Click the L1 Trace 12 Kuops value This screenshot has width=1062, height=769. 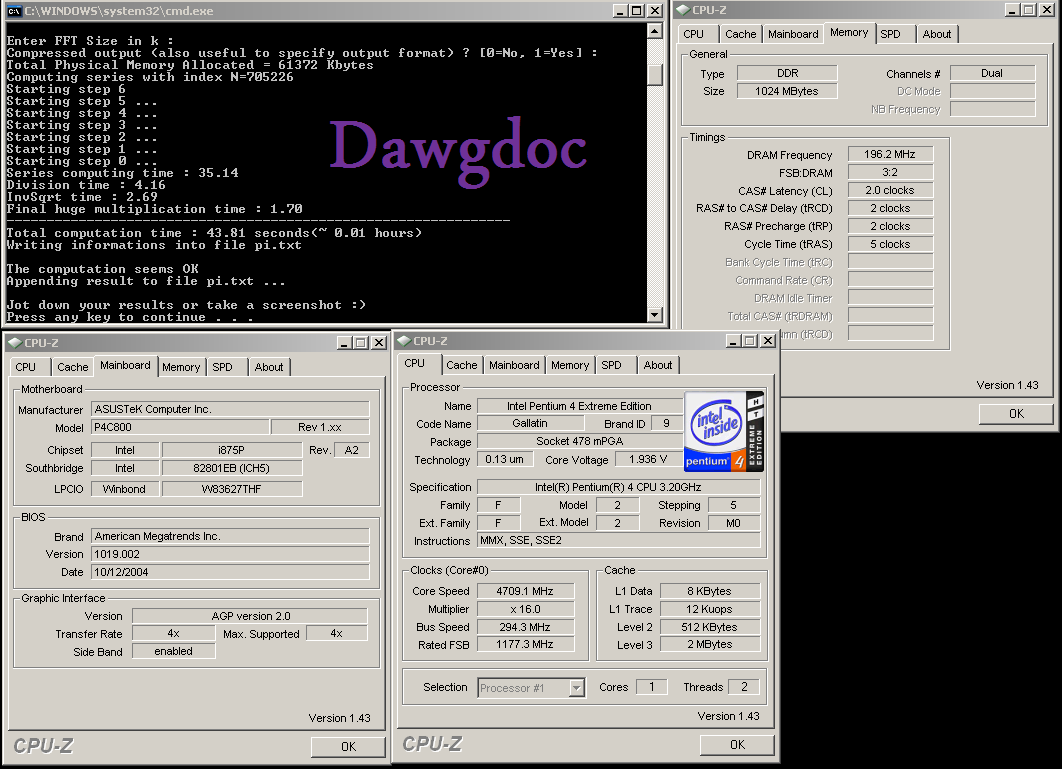(x=710, y=609)
